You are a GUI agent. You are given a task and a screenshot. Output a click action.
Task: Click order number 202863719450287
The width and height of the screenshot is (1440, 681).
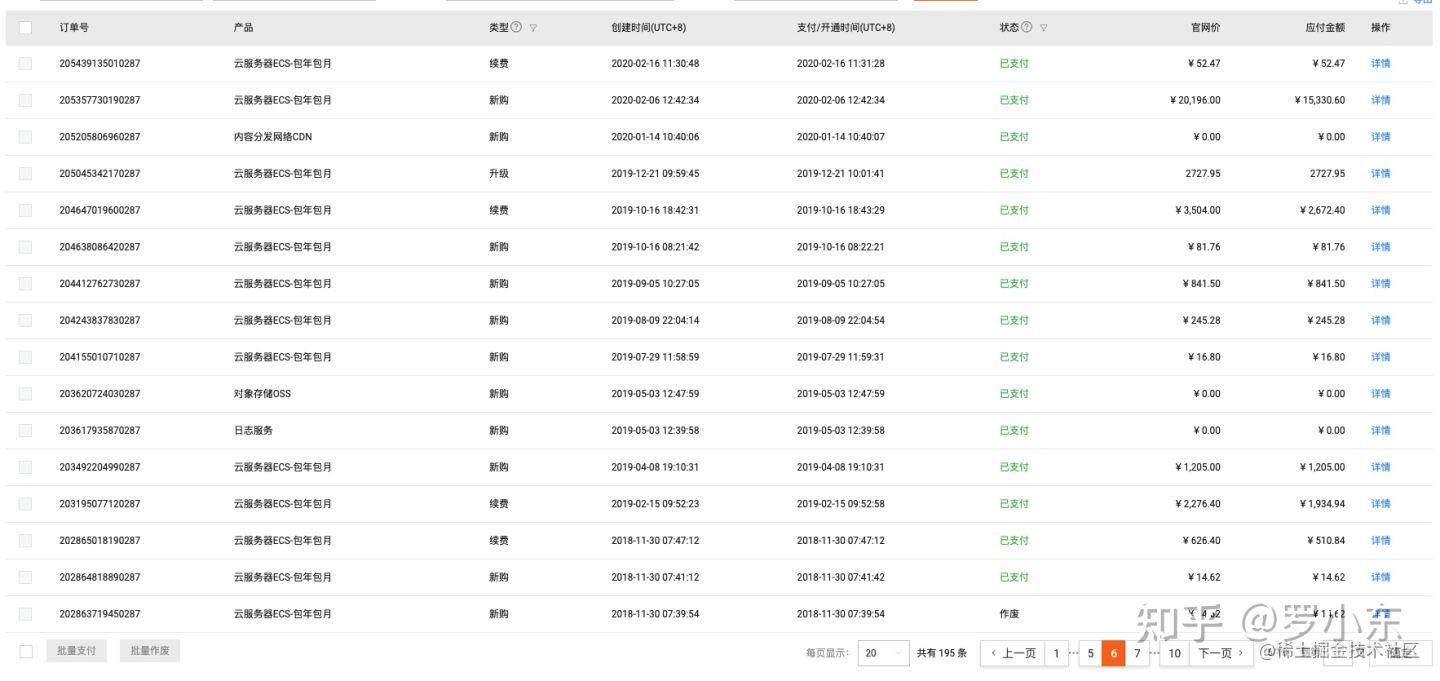[x=100, y=614]
